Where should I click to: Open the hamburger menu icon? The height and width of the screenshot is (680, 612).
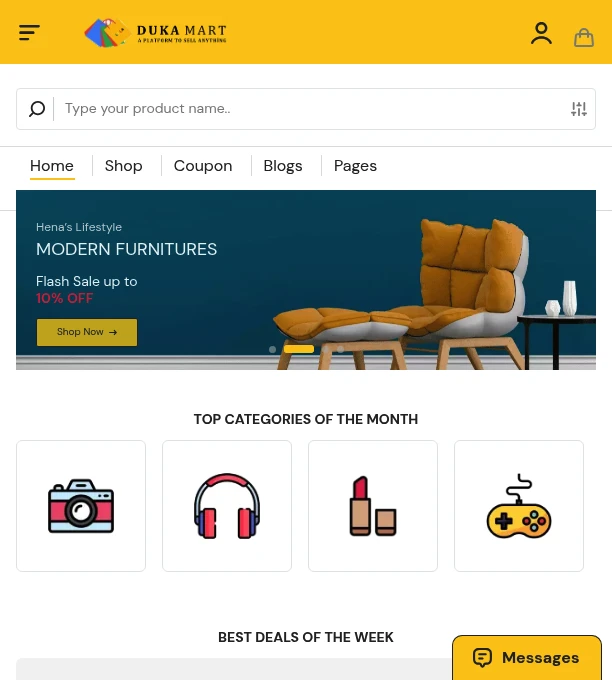(29, 32)
